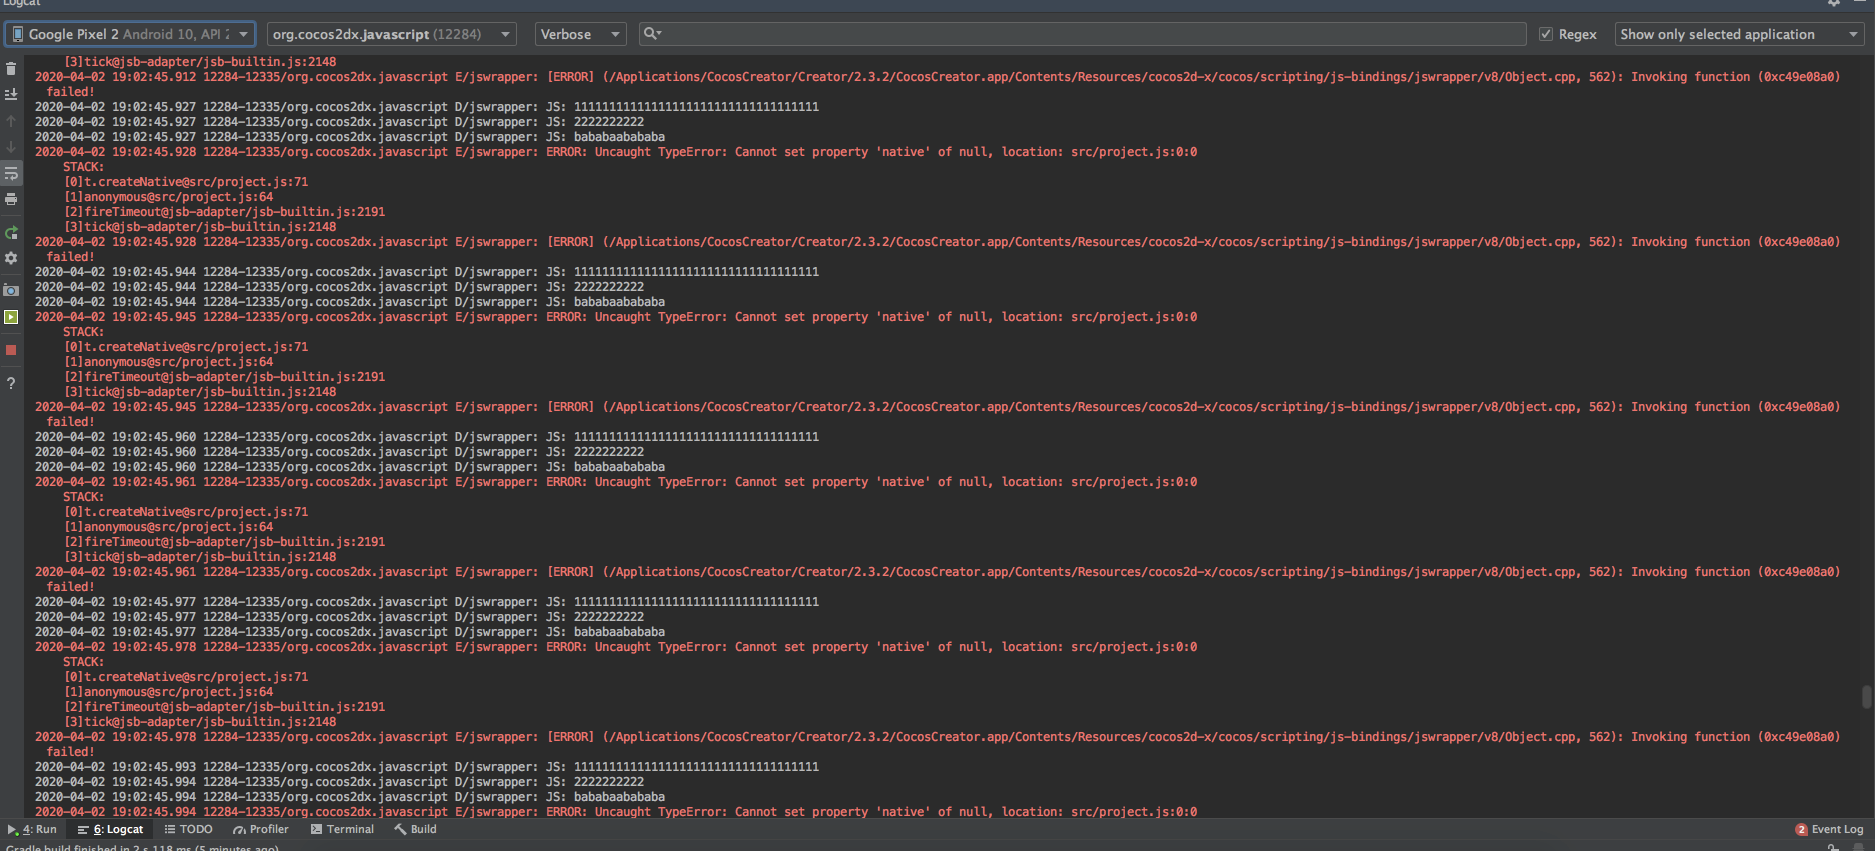Click the logcat search input field
This screenshot has width=1875, height=851.
tap(1090, 34)
